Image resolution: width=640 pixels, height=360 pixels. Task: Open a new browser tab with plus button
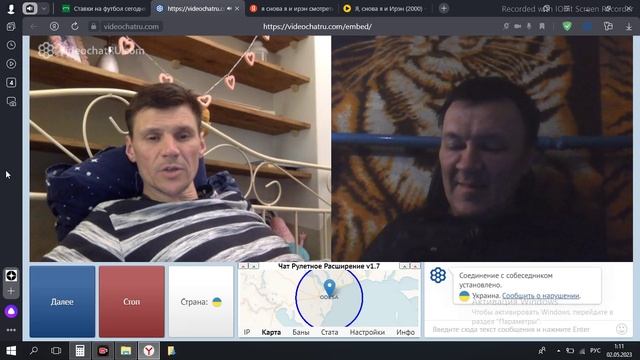[x=444, y=8]
